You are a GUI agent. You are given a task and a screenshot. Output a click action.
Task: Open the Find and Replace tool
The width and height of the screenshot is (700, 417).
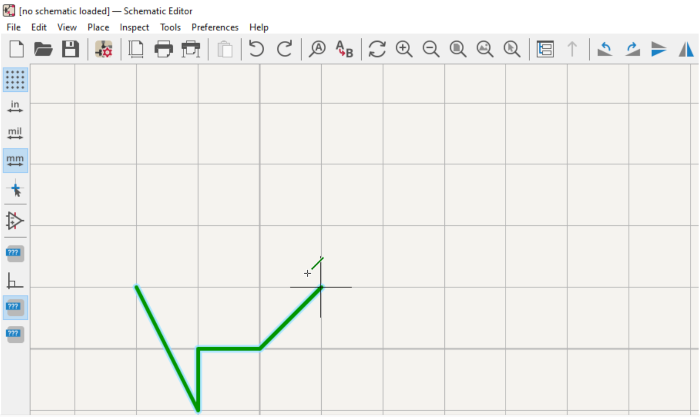coord(344,49)
